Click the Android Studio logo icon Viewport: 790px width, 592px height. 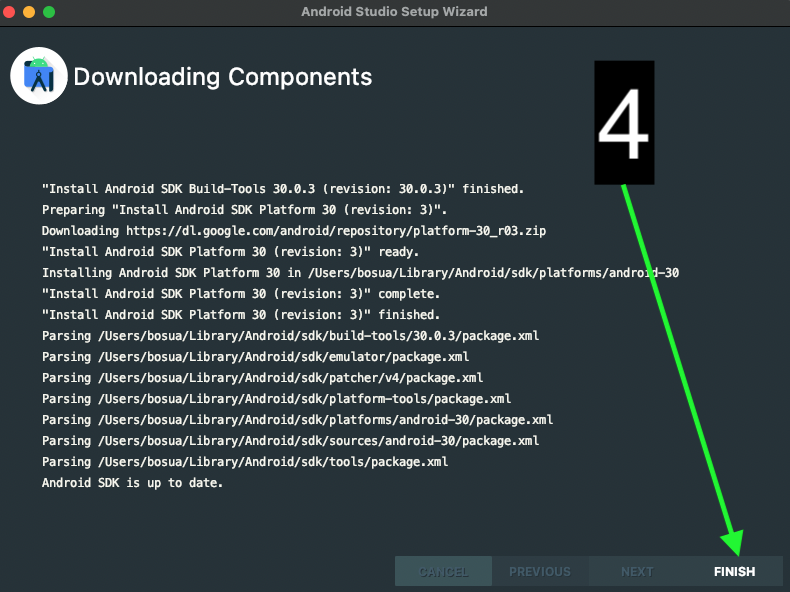click(39, 76)
